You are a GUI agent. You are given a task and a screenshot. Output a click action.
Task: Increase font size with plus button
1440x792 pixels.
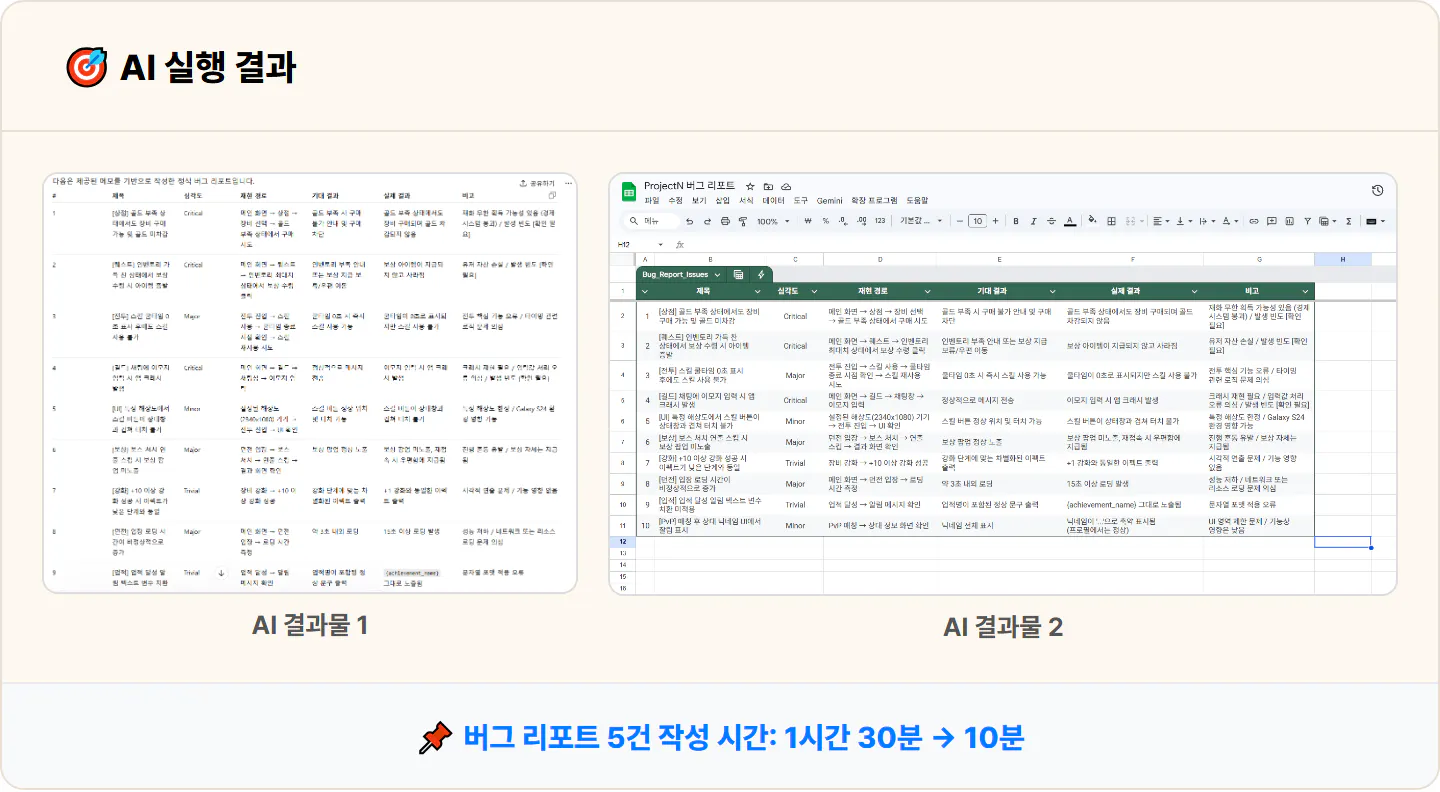(996, 221)
